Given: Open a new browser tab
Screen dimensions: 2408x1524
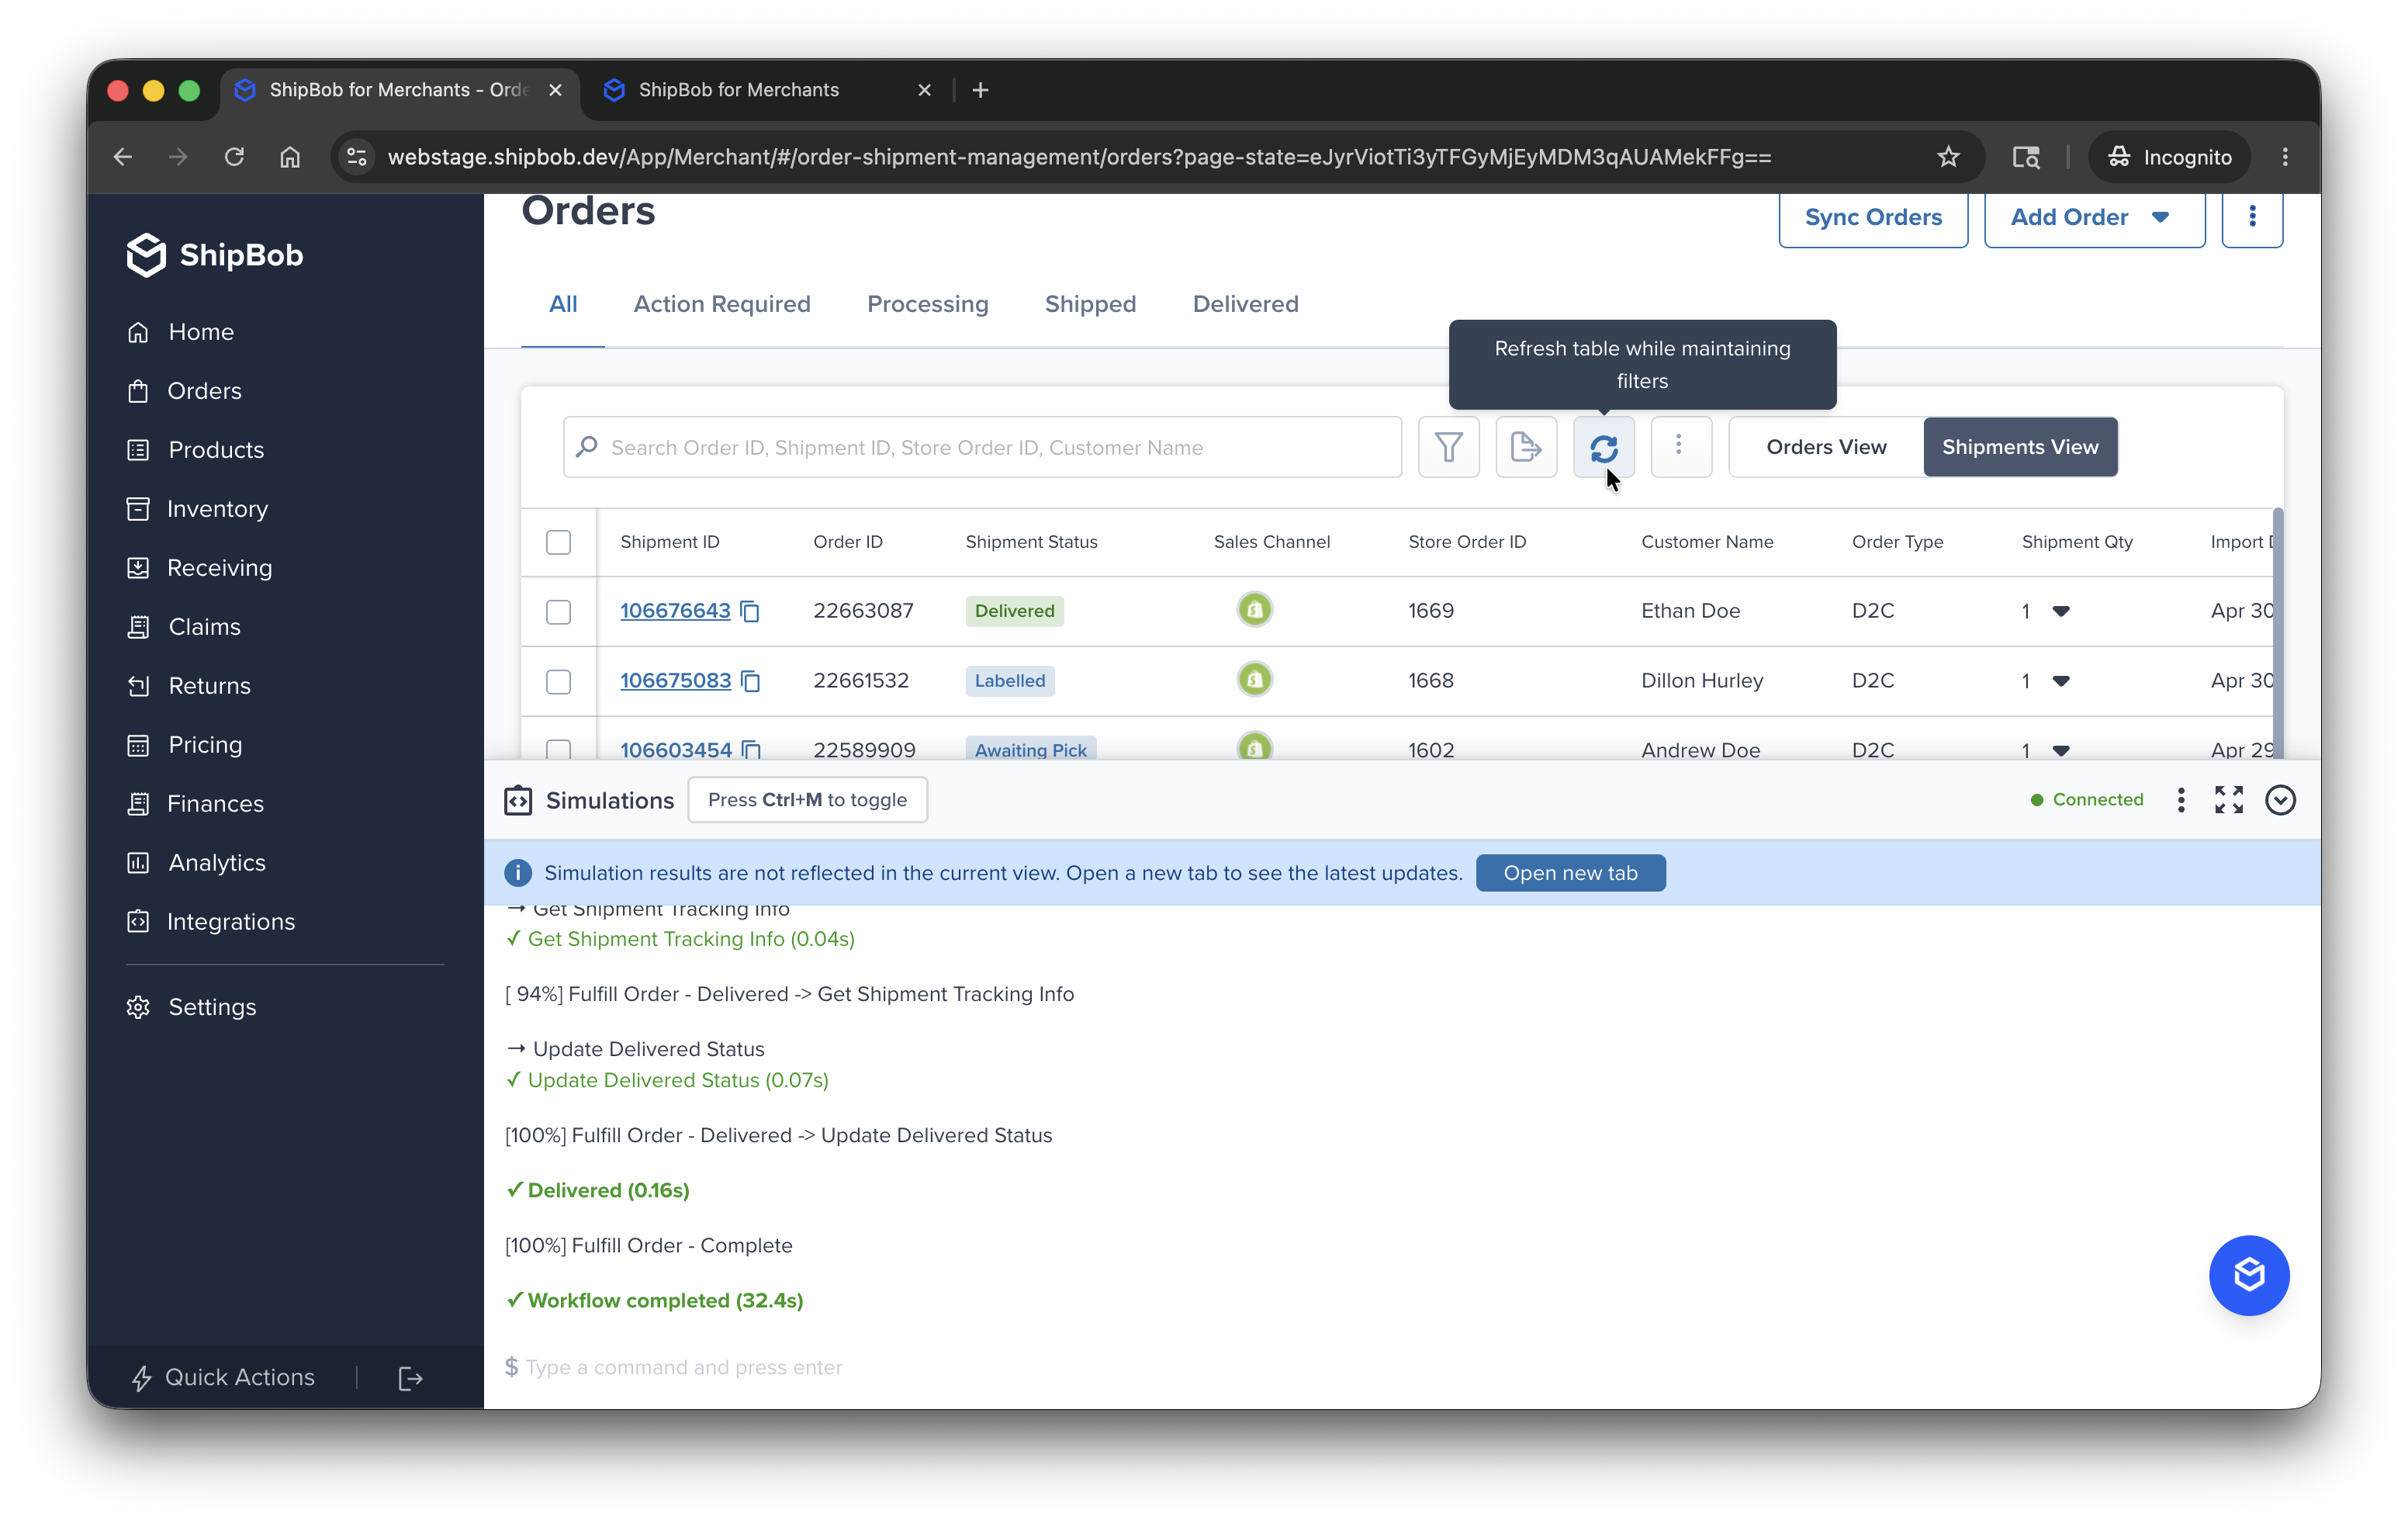Looking at the screenshot, I should point(980,90).
